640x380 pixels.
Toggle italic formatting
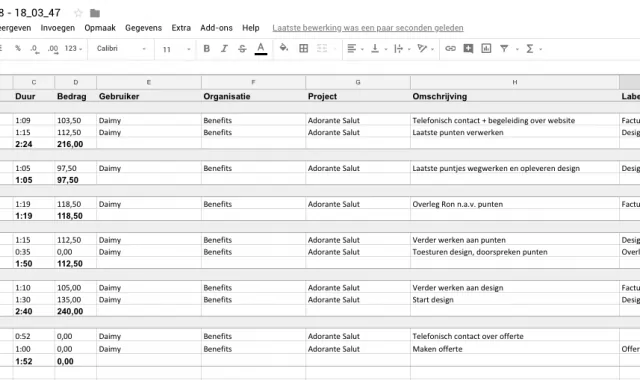(224, 49)
